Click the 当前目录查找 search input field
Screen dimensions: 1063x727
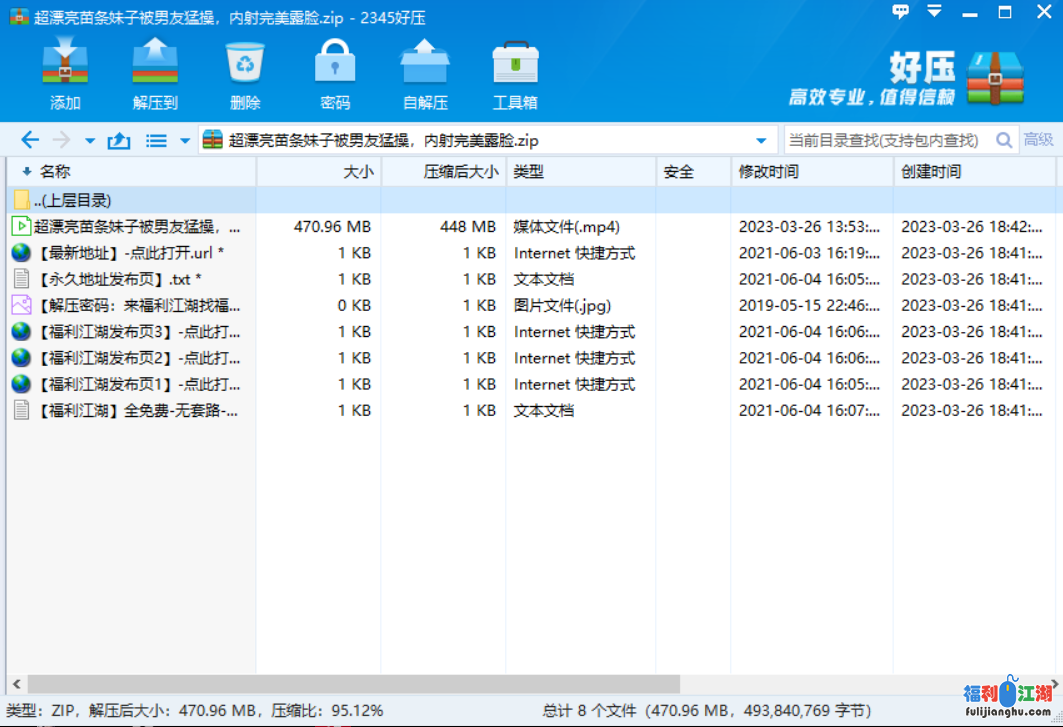885,141
